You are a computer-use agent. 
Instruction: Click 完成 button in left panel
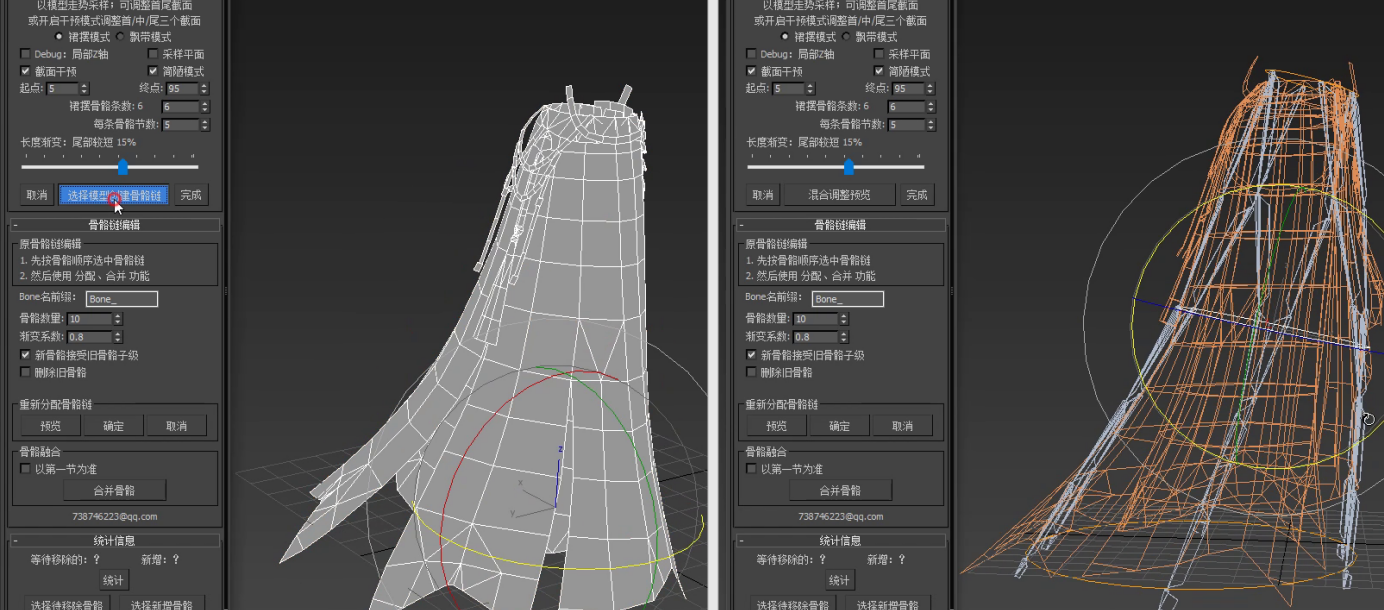[x=191, y=195]
